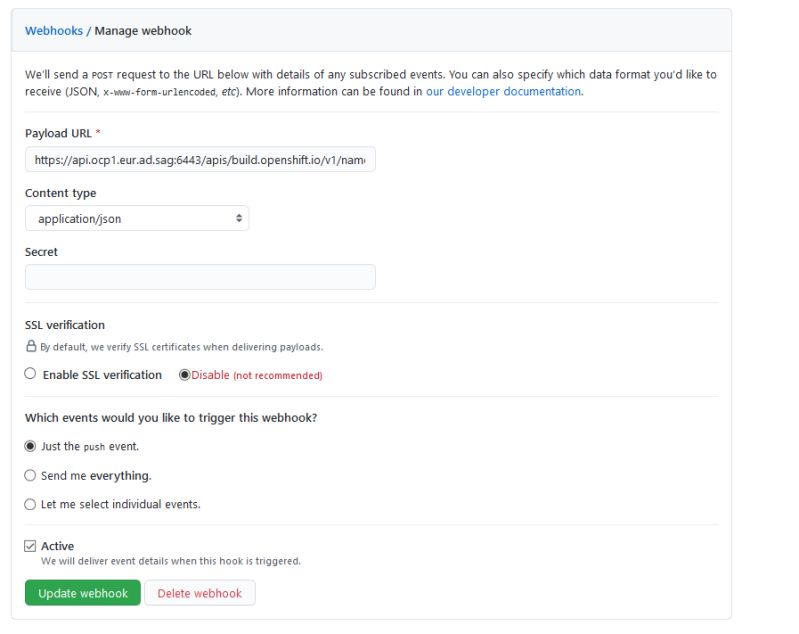Go to Webhooks breadcrumb link

click(x=54, y=31)
